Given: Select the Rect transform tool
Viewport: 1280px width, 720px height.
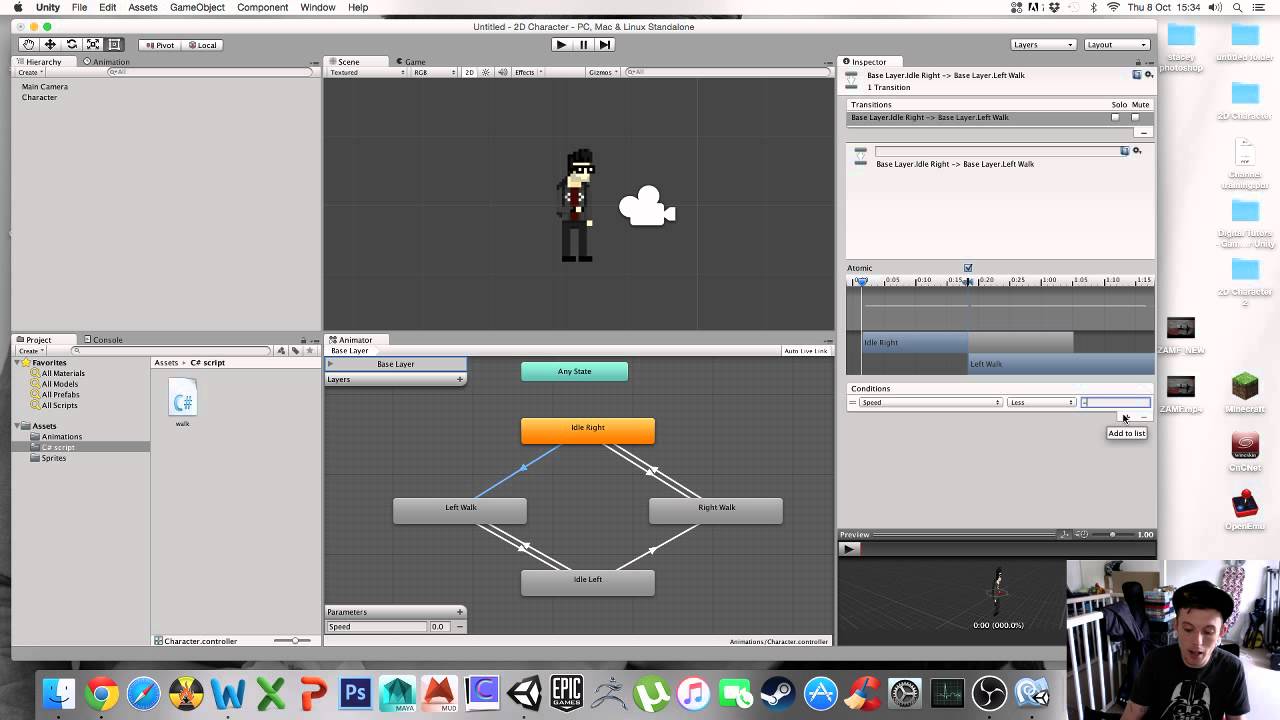Looking at the screenshot, I should tap(114, 45).
